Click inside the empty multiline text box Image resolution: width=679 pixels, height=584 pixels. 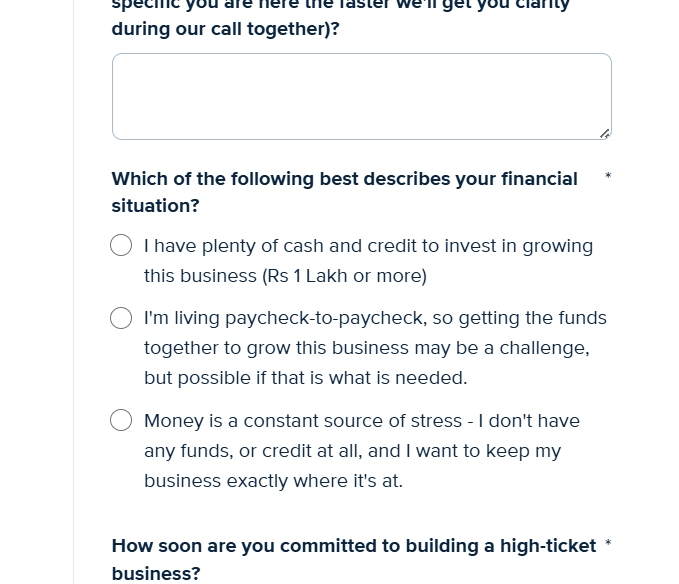tap(362, 97)
